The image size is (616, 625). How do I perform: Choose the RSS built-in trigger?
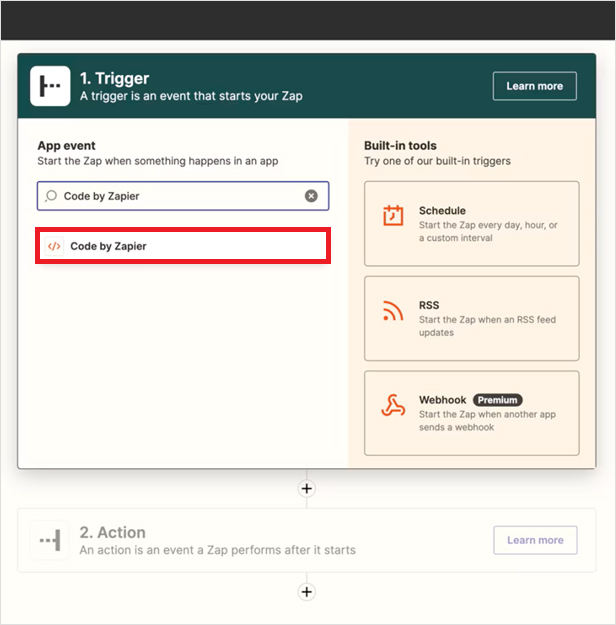[472, 318]
